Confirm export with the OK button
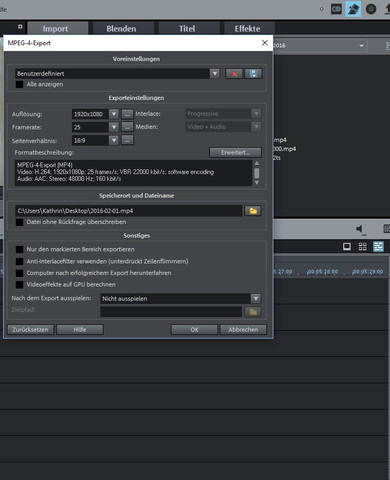This screenshot has height=480, width=390. [194, 329]
